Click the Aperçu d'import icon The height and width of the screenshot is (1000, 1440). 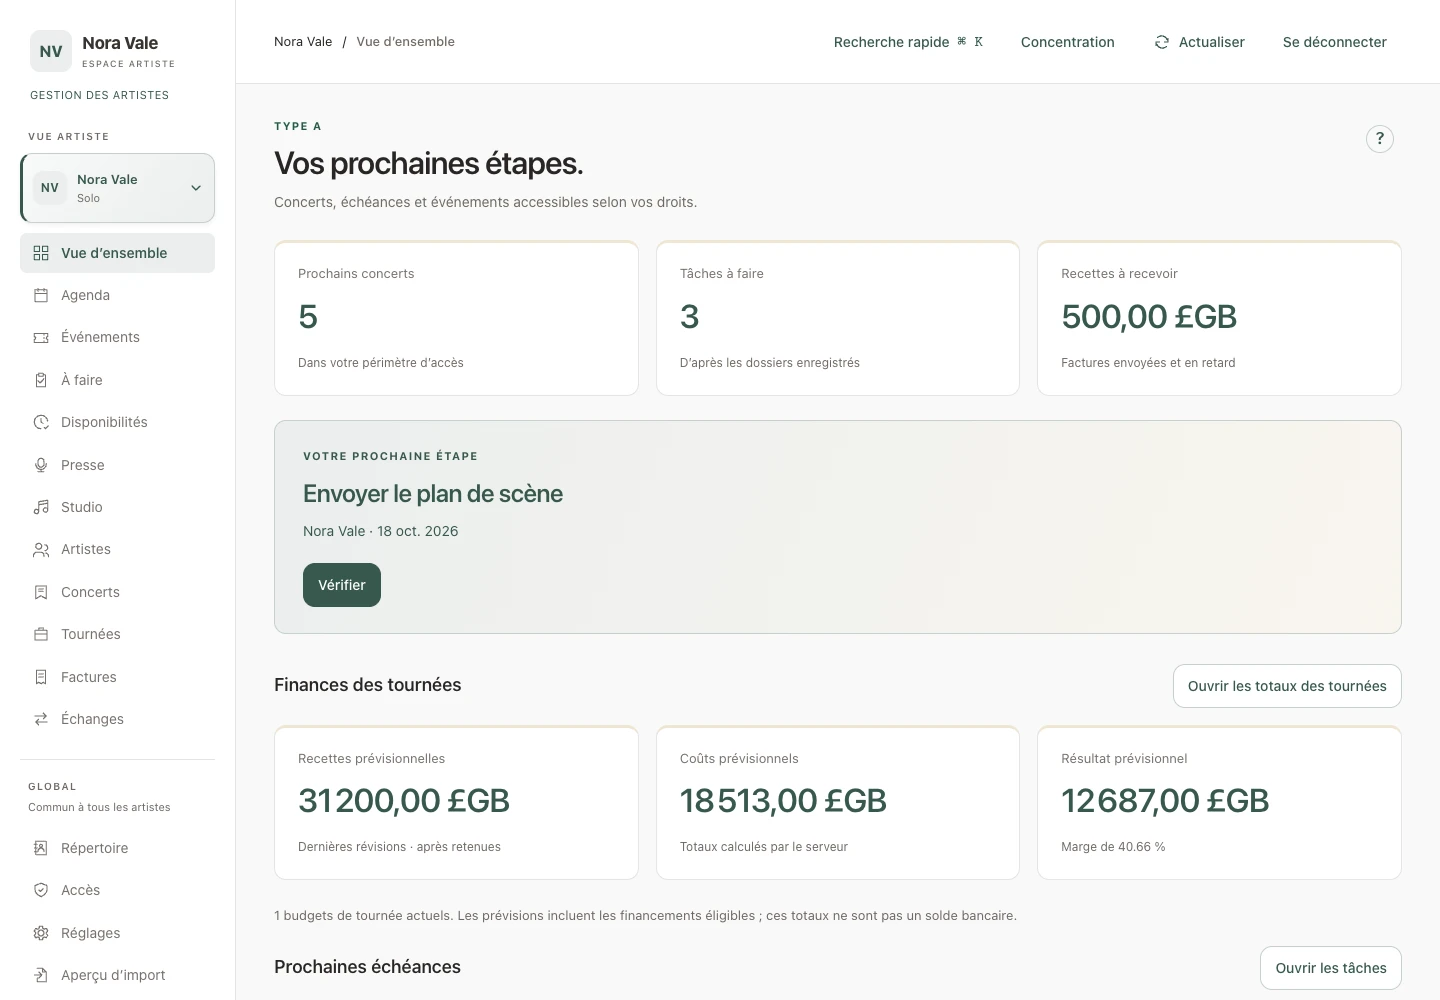tap(41, 975)
